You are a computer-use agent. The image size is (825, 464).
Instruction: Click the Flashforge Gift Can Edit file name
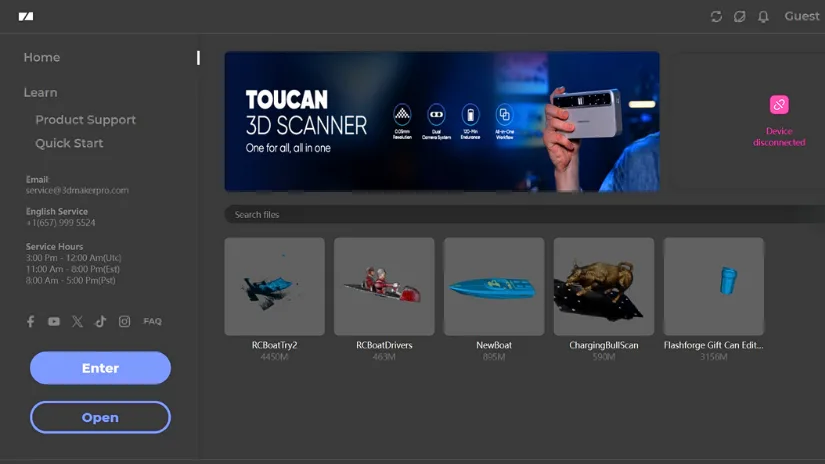click(x=713, y=345)
